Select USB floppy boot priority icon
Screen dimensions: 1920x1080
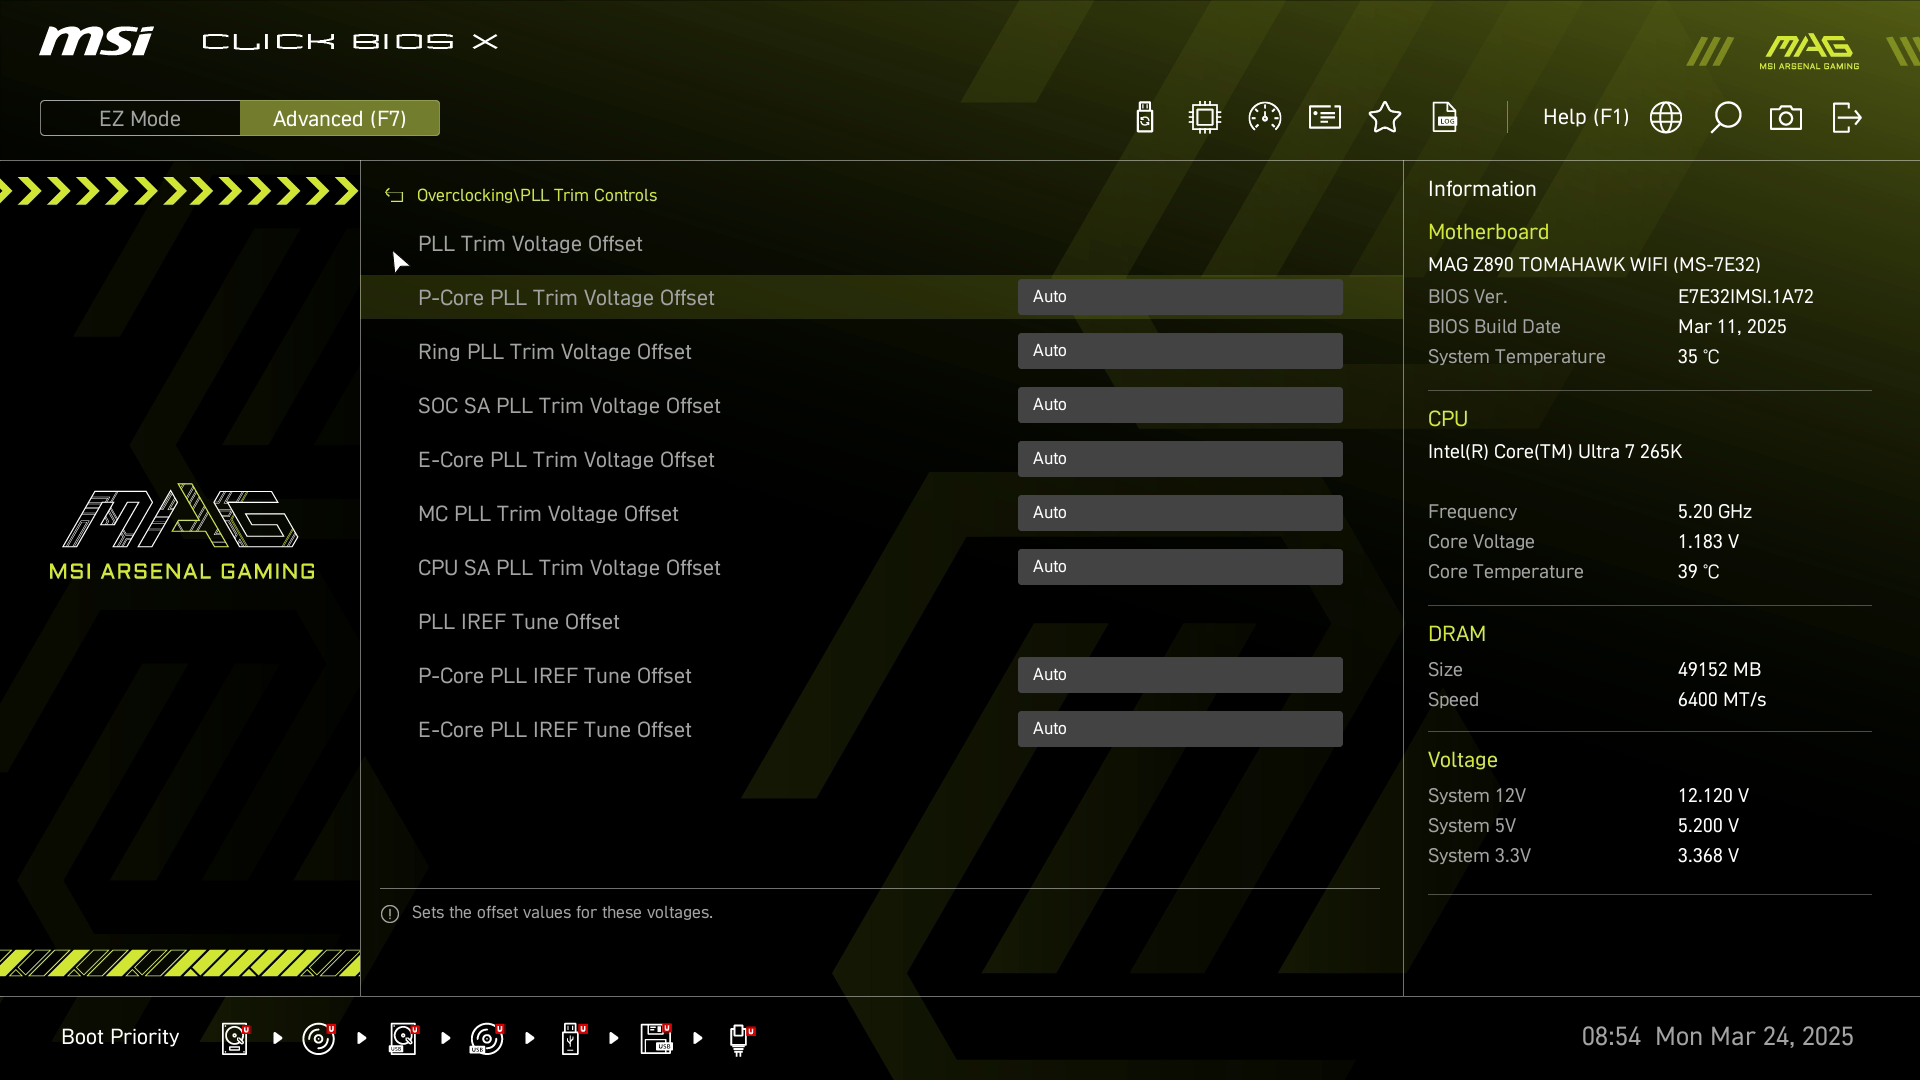click(656, 1038)
